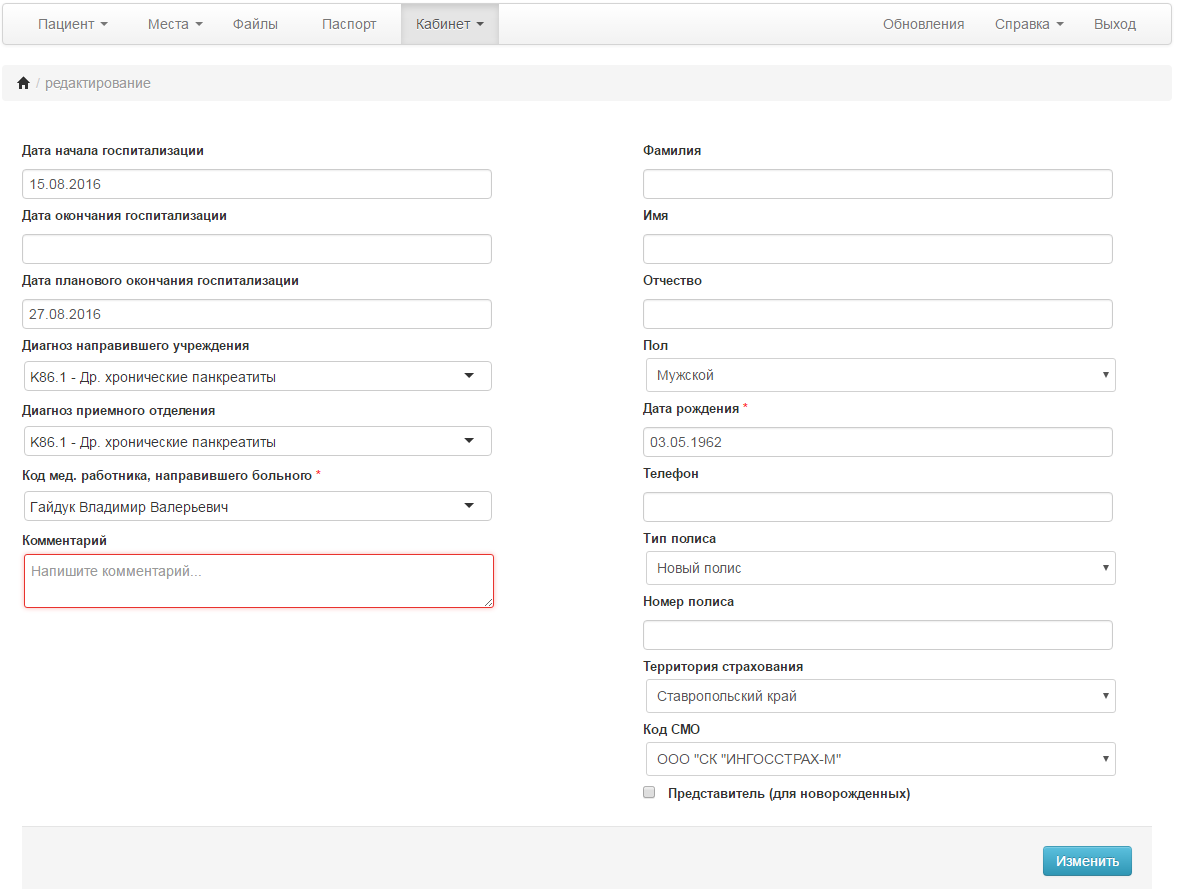Open the Кабинет menu

[449, 24]
